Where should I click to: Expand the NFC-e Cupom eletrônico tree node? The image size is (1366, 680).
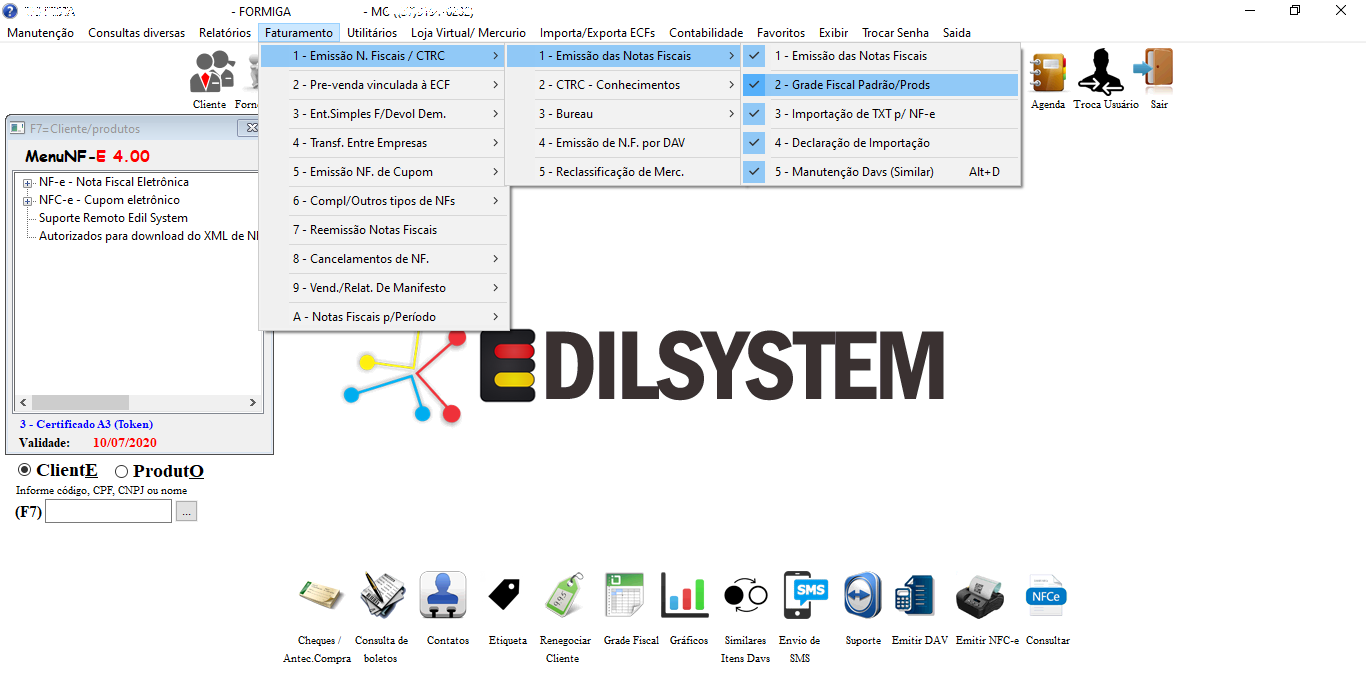point(28,201)
